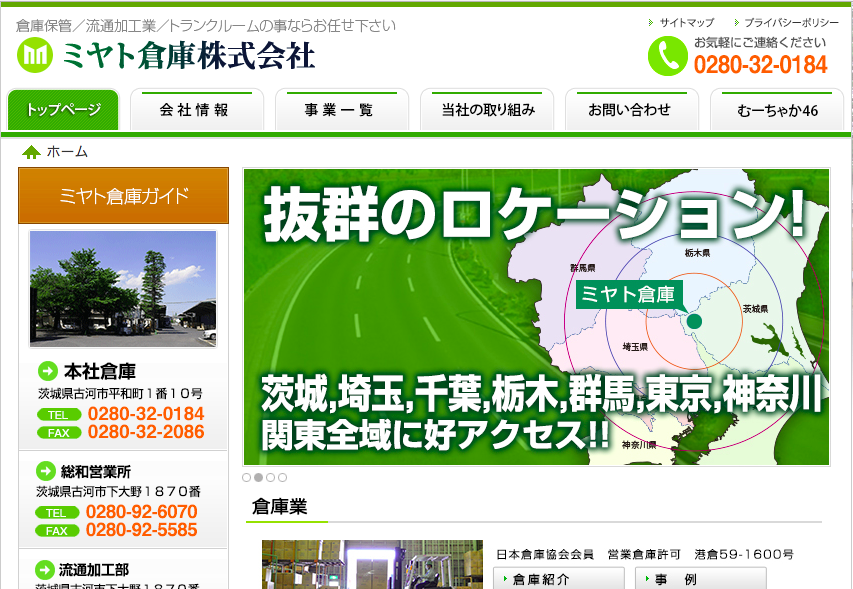Screen dimensions: 853x589
Task: Click phone number 0280-92-6070
Action: pos(141,512)
